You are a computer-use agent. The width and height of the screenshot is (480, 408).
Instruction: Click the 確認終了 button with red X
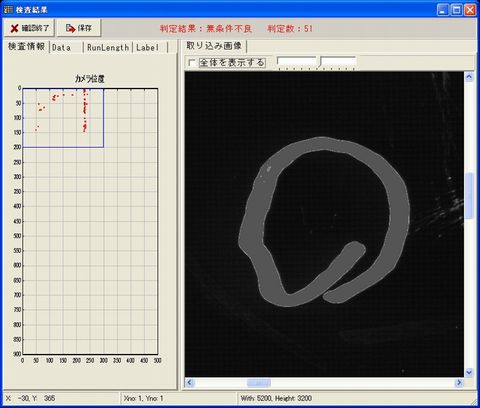tap(29, 28)
